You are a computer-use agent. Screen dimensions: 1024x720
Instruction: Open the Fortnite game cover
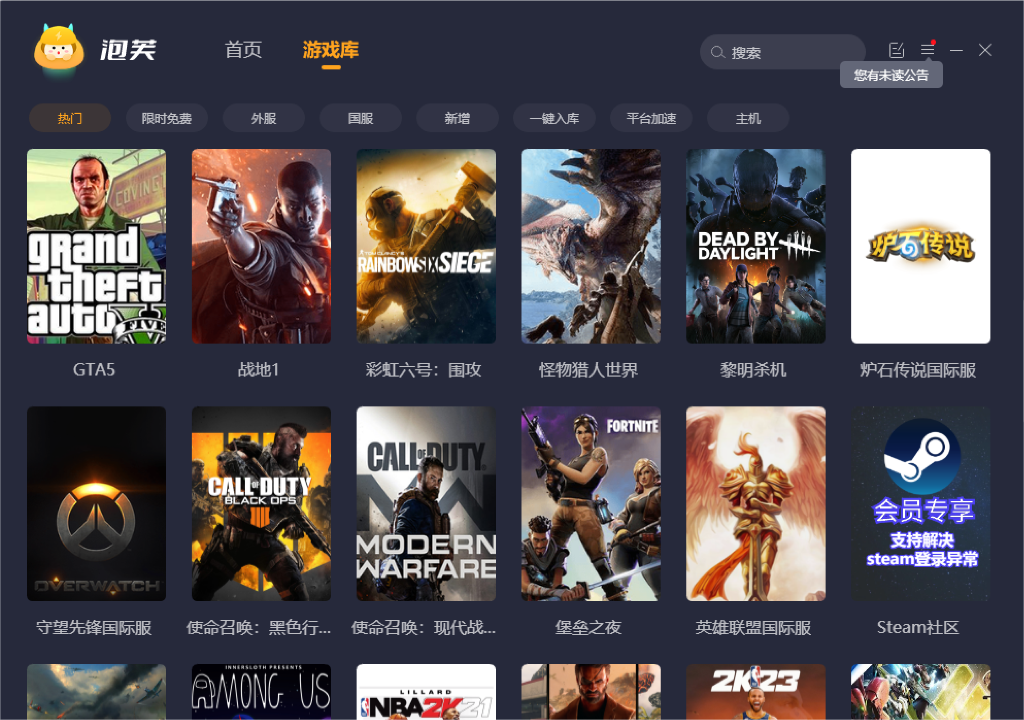[x=591, y=504]
